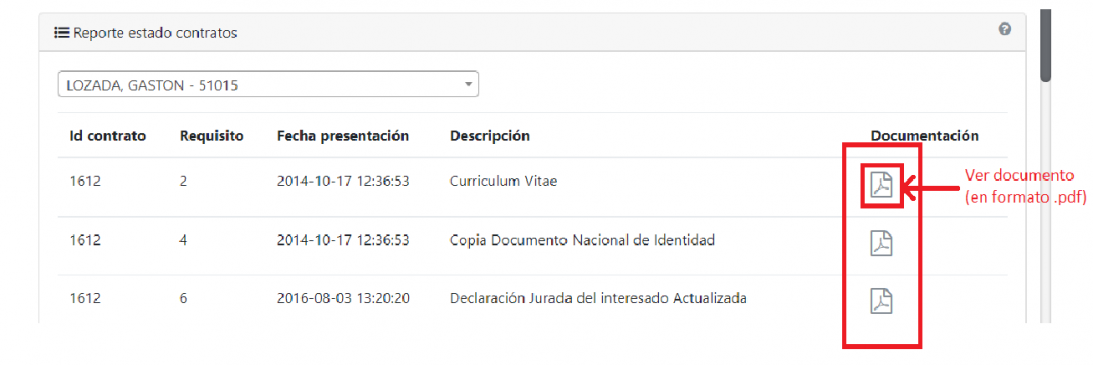Click the list icon beside Reporte estado contratos
Viewport: 1093px width, 365px height.
(x=61, y=32)
